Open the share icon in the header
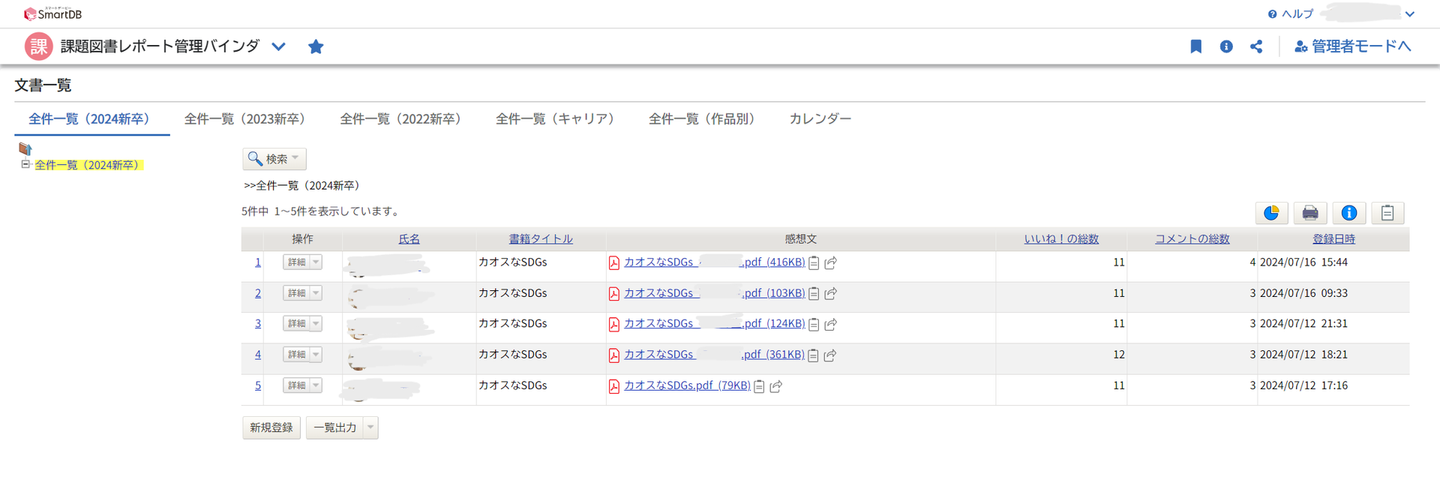1440x483 pixels. (x=1256, y=46)
